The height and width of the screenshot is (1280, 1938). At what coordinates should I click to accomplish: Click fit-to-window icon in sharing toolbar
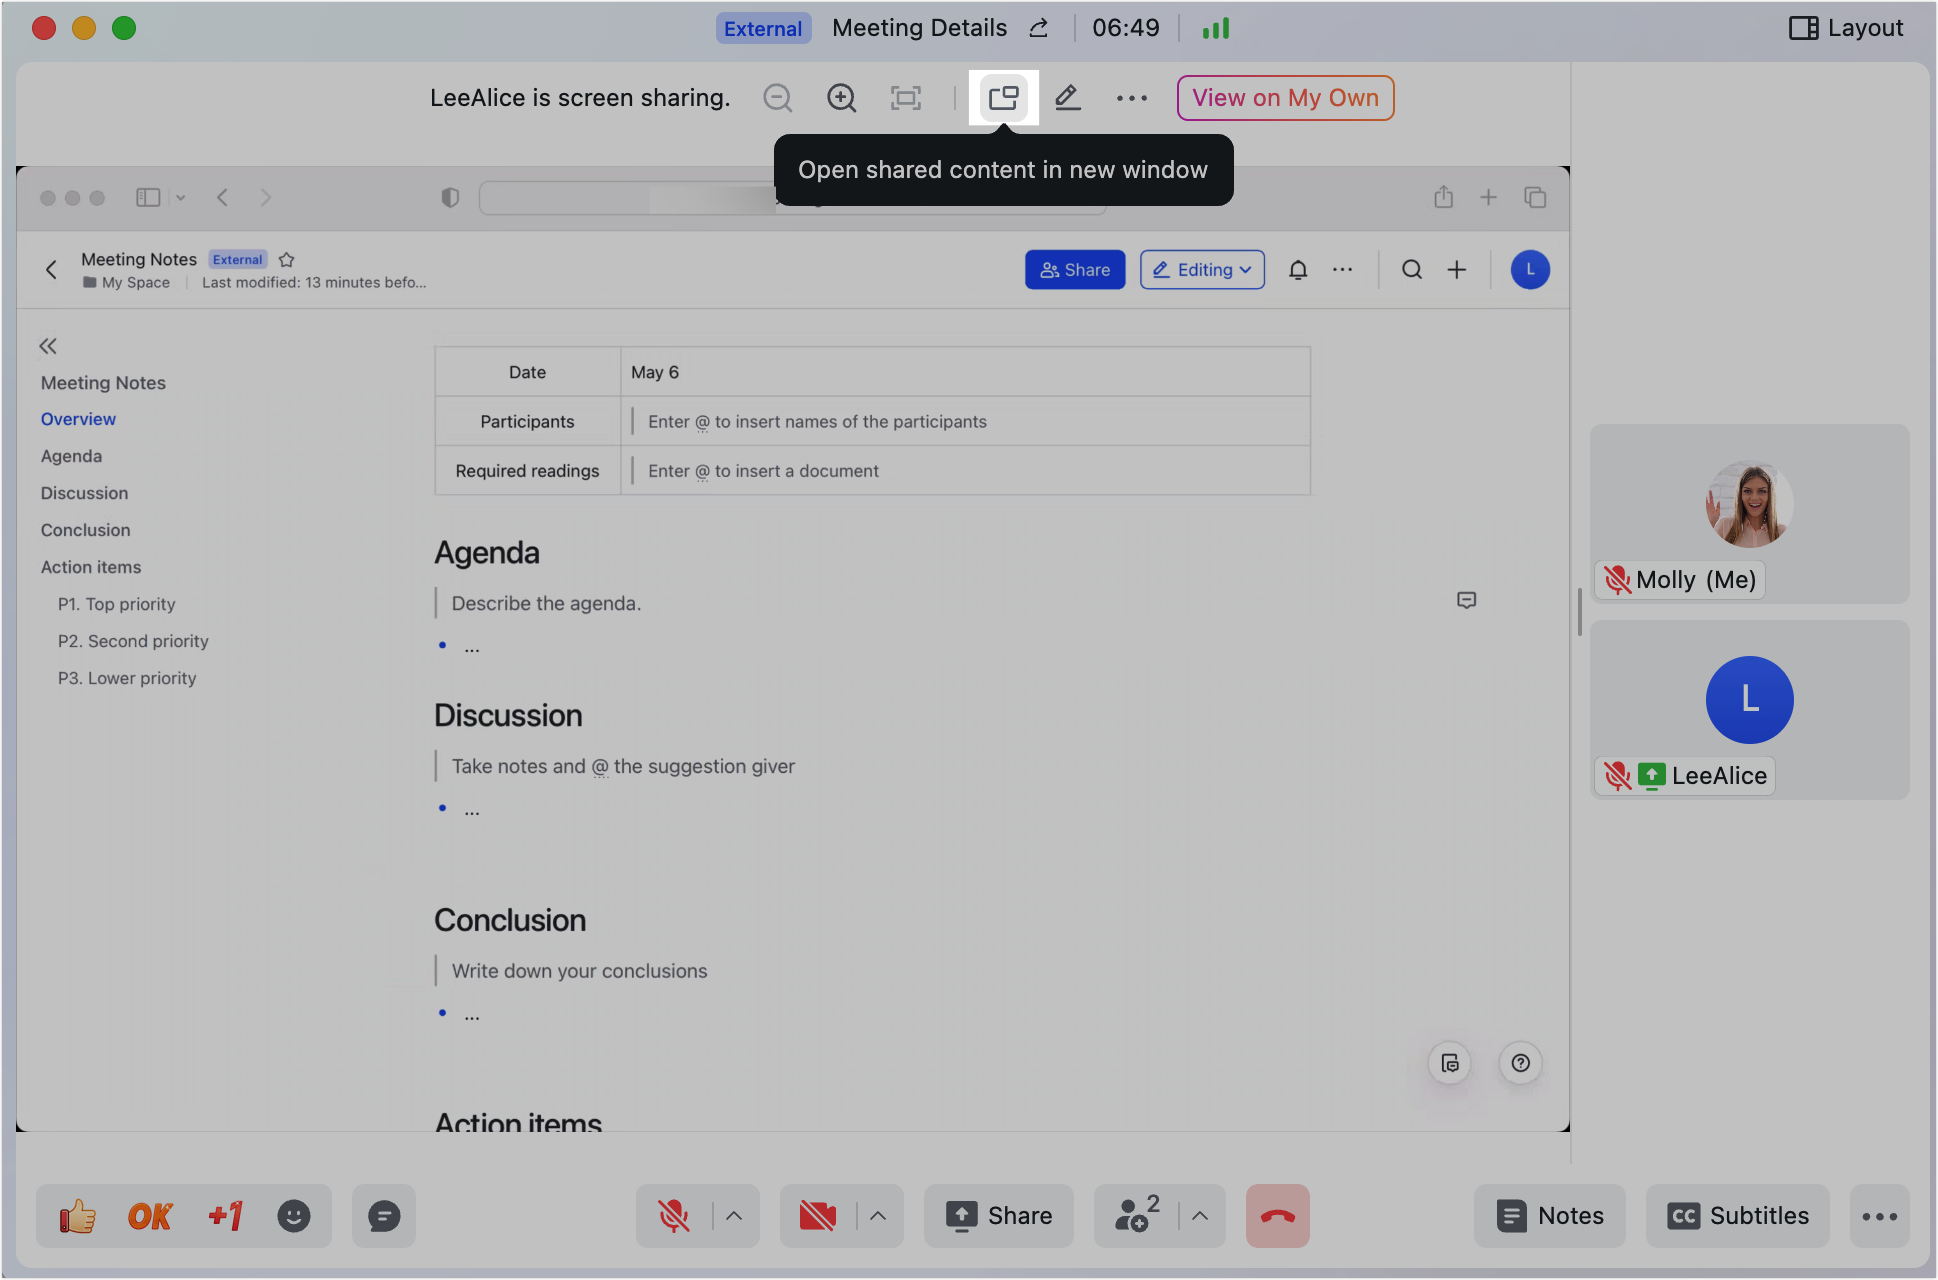(x=905, y=98)
